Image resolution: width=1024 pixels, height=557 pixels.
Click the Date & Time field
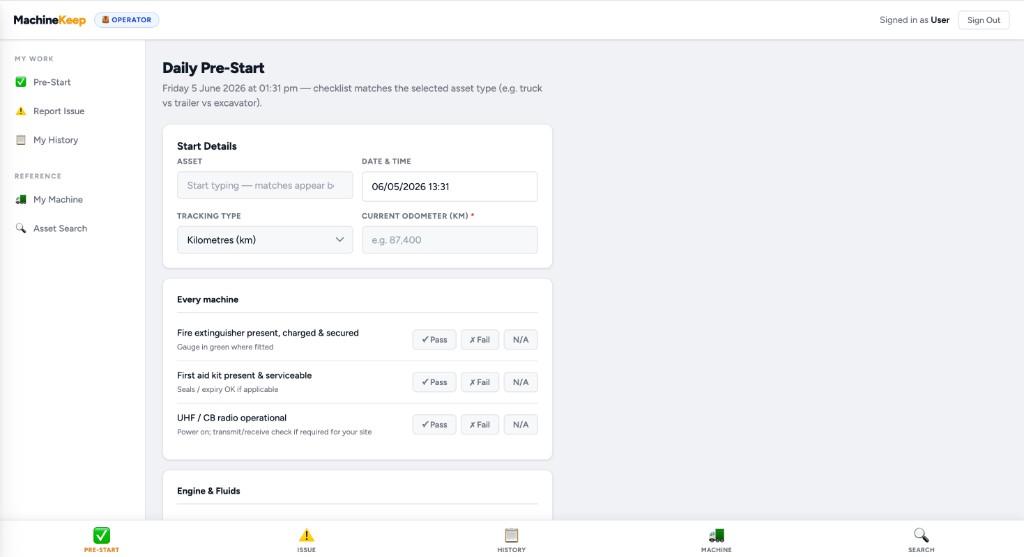pyautogui.click(x=449, y=186)
